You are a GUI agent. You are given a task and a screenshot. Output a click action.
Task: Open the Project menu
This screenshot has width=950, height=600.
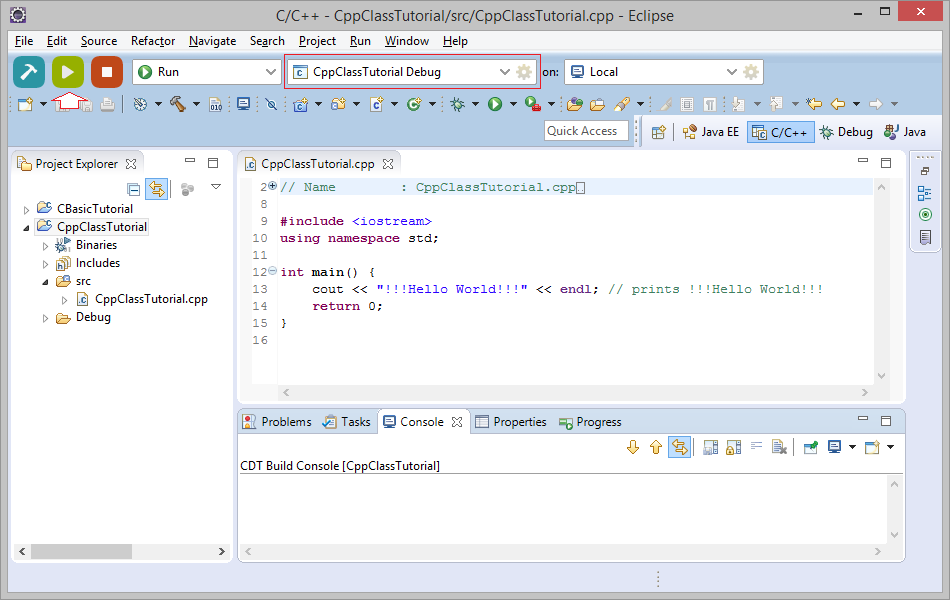(x=317, y=41)
